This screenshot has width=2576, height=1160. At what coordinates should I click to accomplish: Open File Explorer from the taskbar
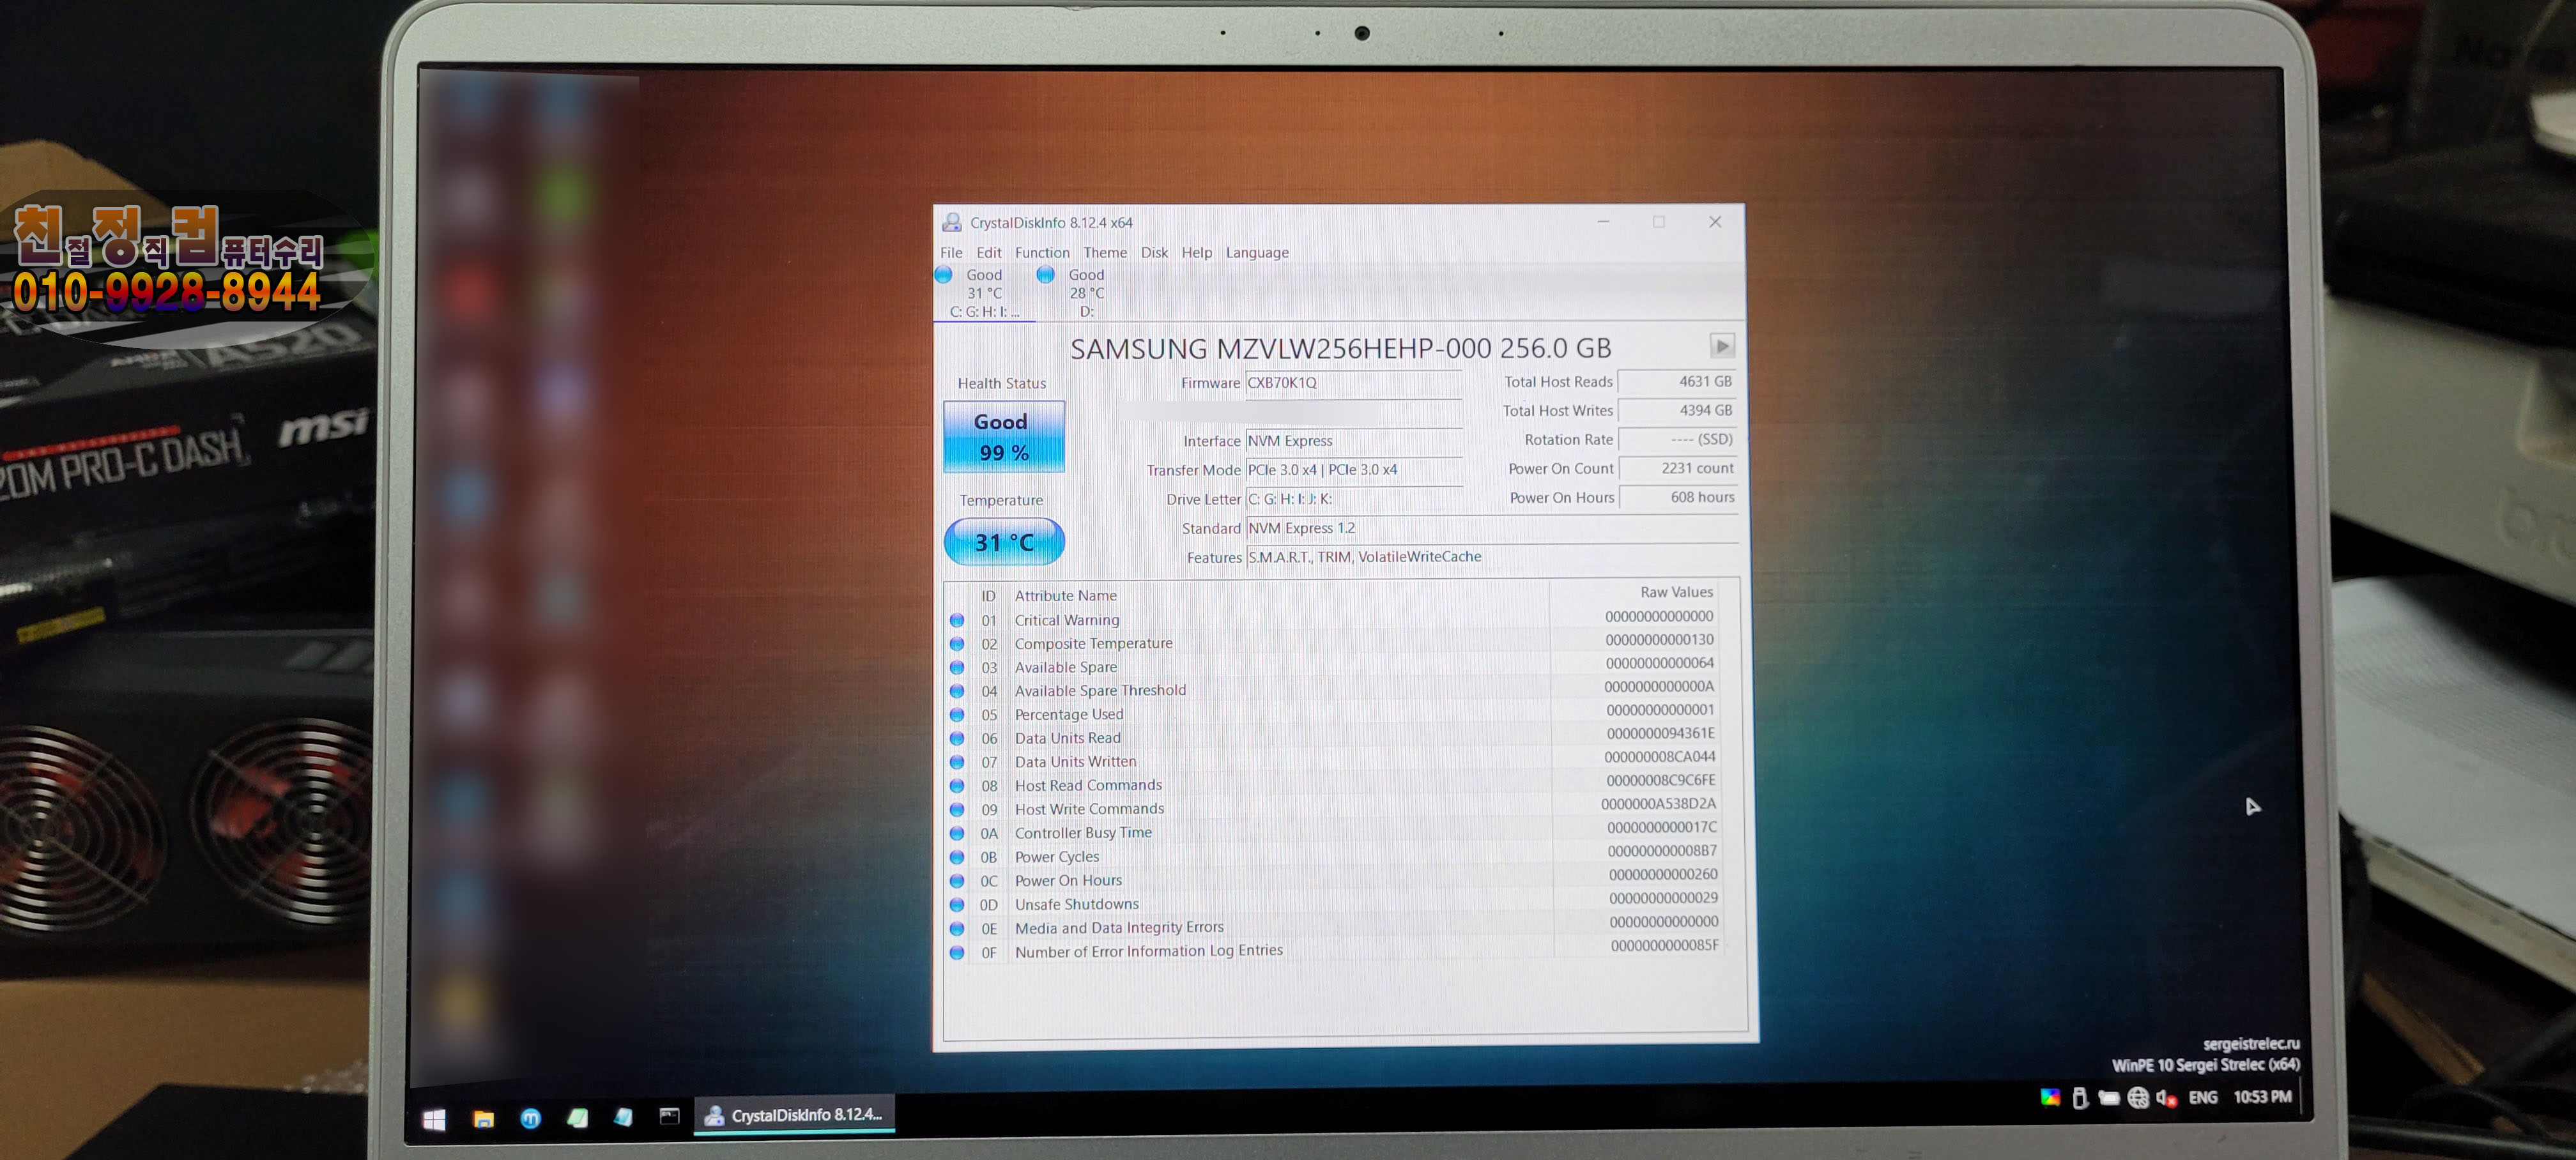(483, 1119)
